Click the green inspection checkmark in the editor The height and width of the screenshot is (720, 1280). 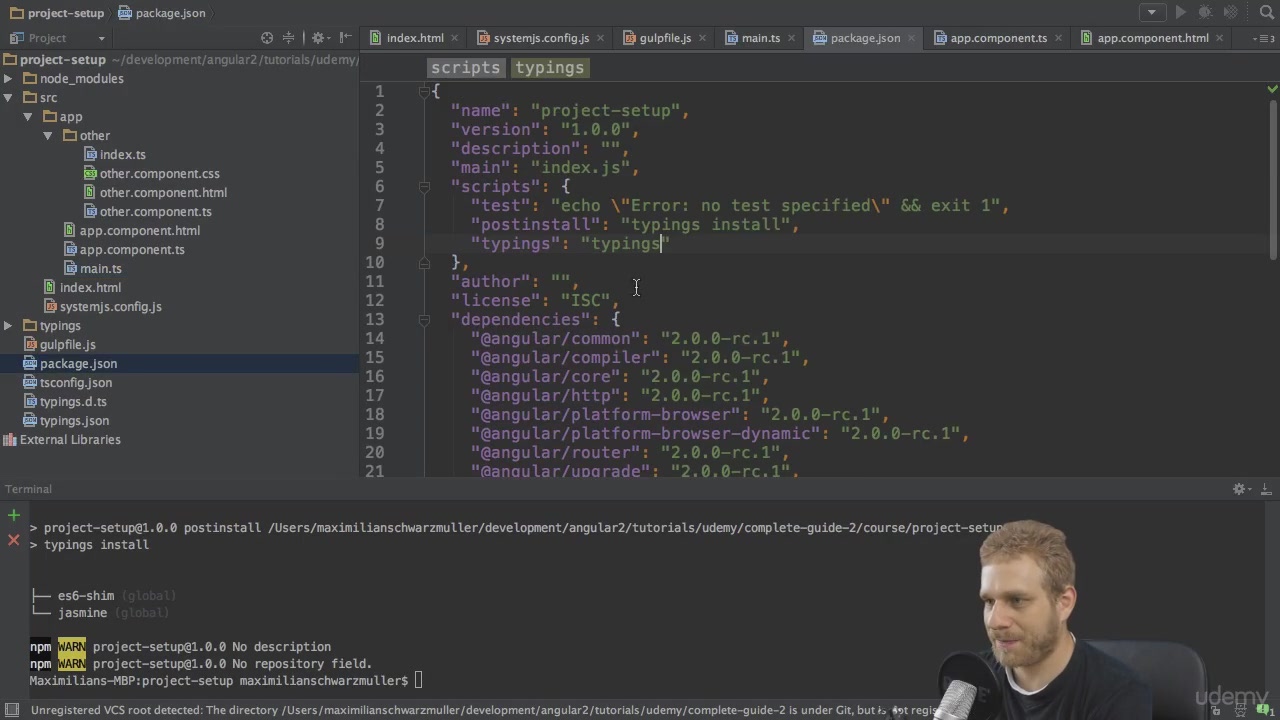tap(1272, 89)
